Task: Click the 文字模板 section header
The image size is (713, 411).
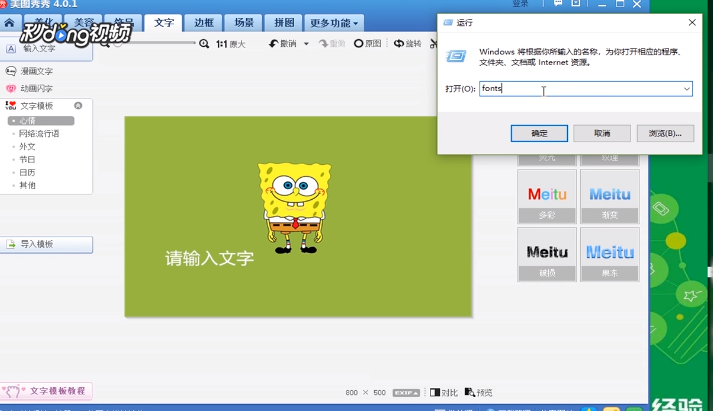Action: (x=37, y=106)
